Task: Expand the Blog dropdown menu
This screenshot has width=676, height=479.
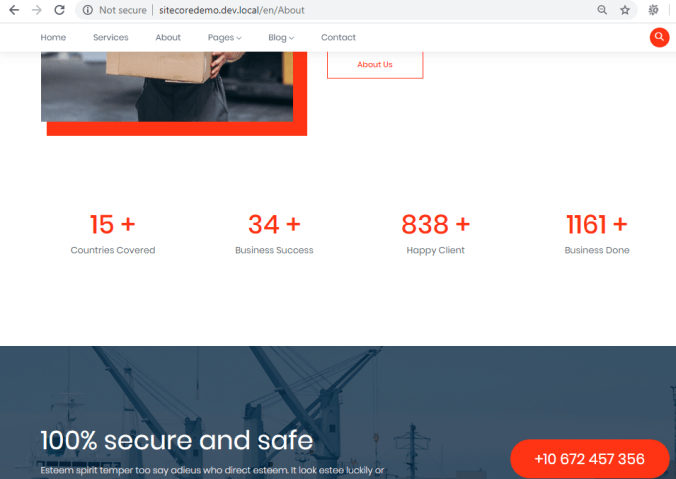Action: [280, 38]
